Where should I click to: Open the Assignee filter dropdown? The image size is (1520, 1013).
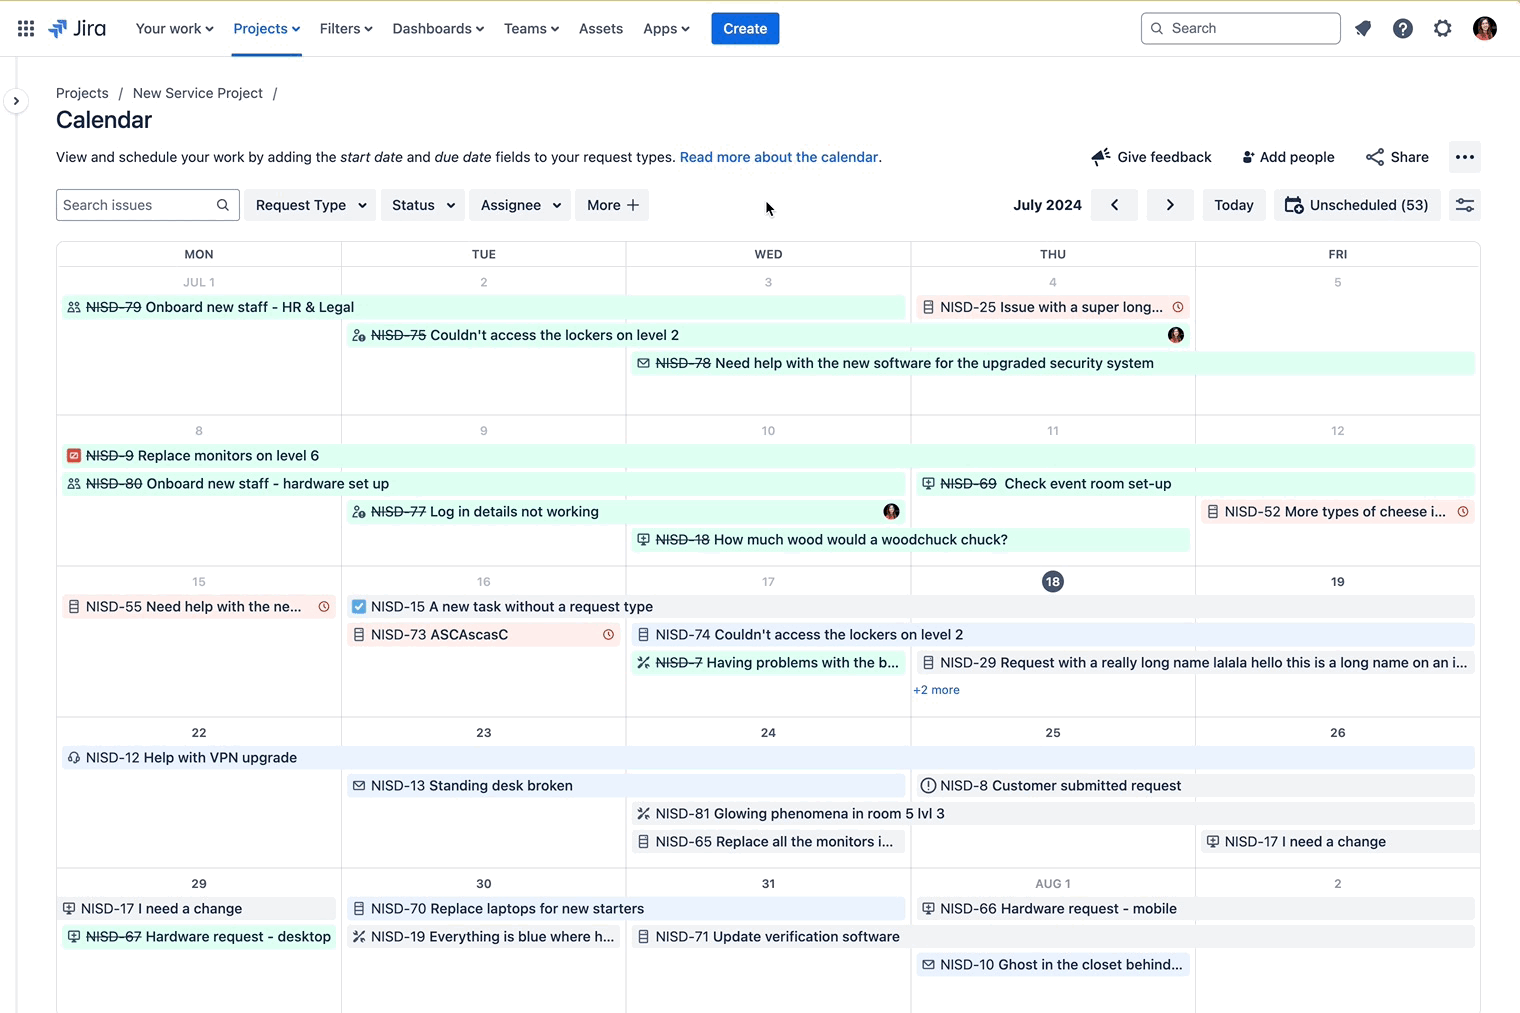519,205
